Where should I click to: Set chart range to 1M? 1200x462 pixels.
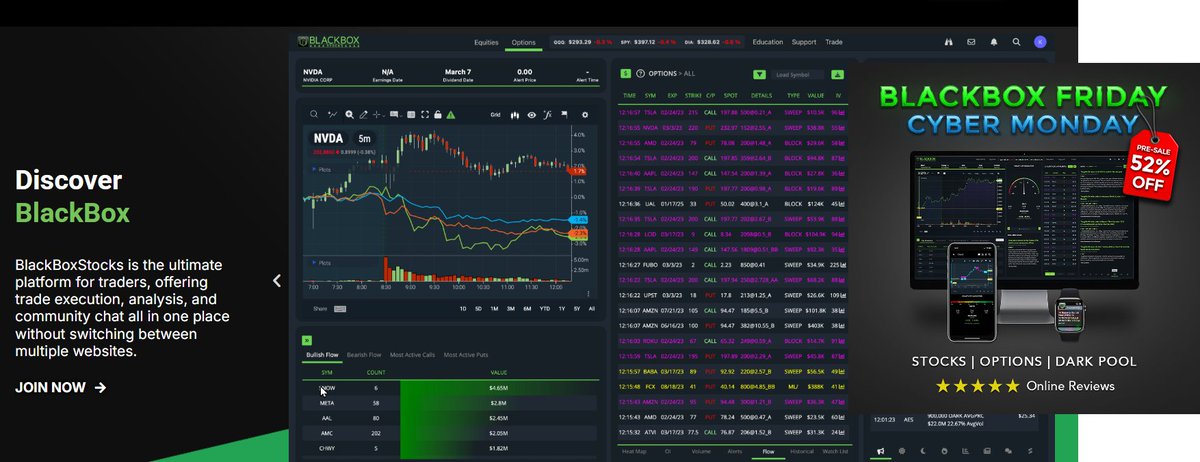pos(494,308)
